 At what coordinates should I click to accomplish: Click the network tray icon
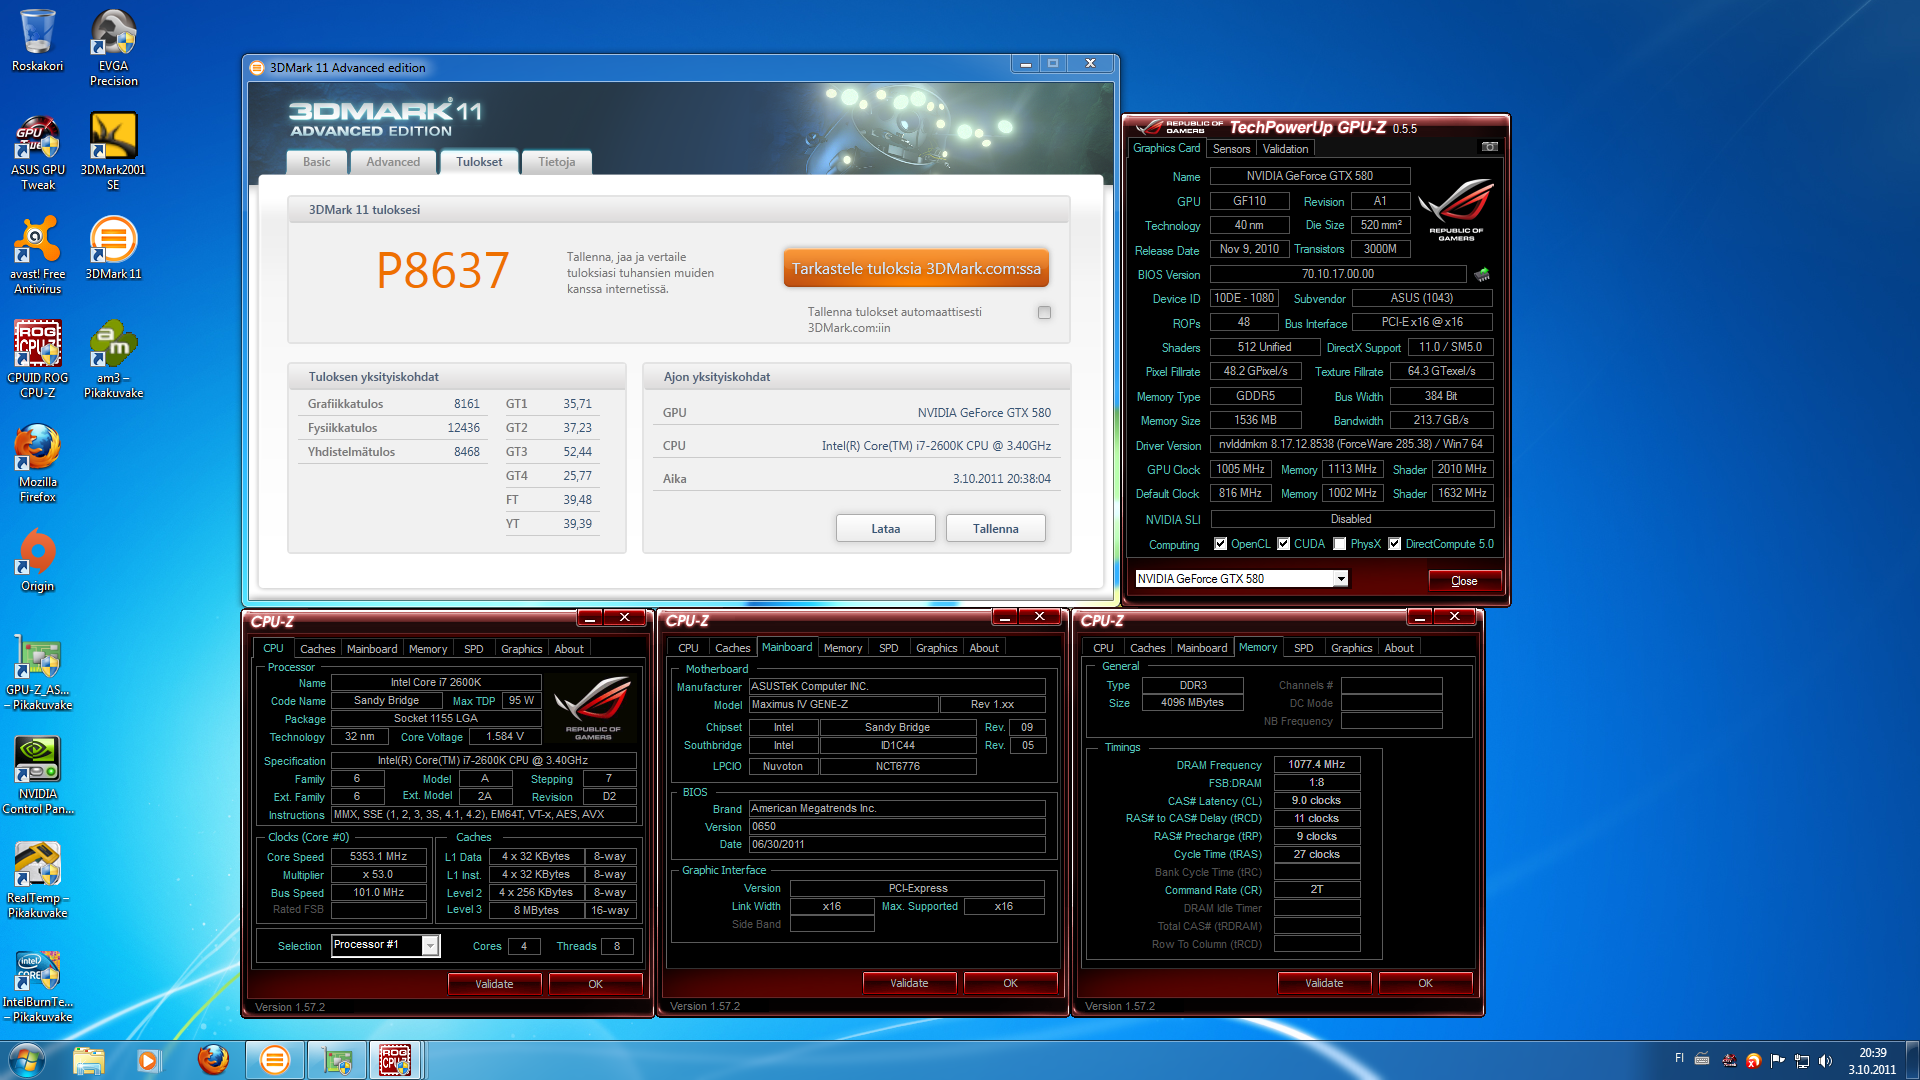click(x=1802, y=1061)
